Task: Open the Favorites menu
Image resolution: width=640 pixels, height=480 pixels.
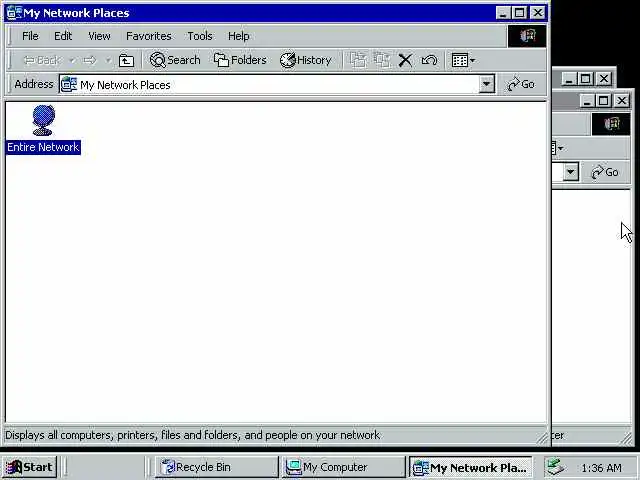Action: (149, 36)
